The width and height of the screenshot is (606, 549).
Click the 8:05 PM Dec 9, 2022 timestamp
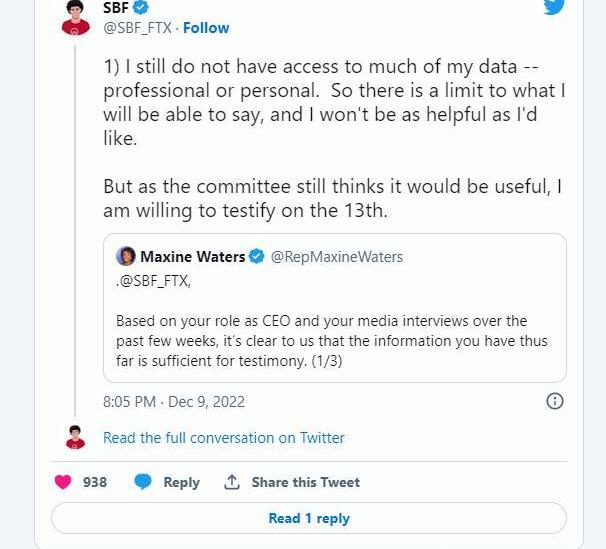(173, 402)
